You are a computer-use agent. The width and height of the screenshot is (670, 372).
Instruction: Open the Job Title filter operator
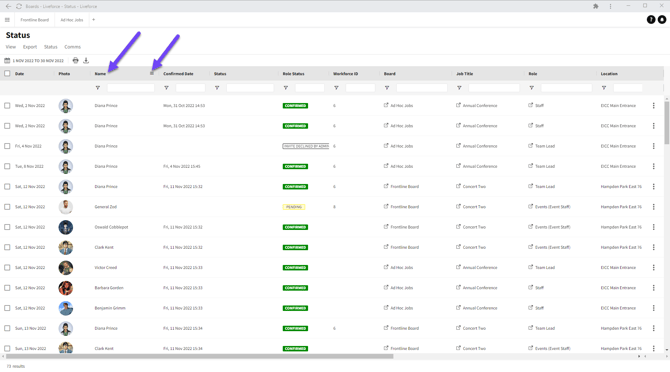[x=459, y=88]
